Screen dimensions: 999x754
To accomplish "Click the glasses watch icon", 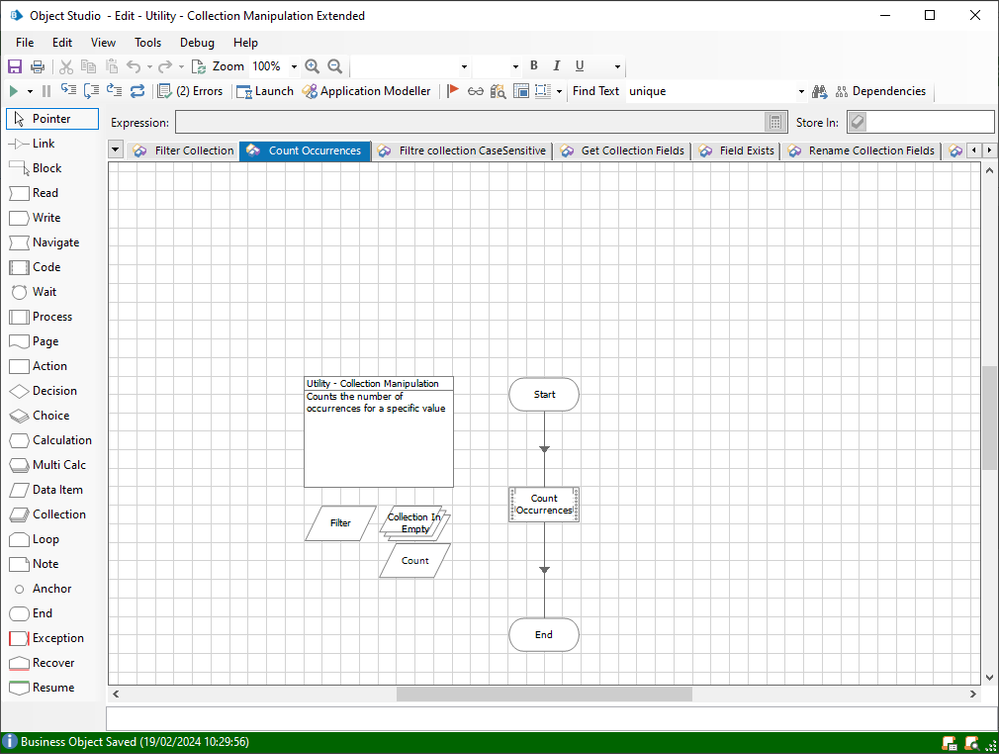I will coord(475,91).
